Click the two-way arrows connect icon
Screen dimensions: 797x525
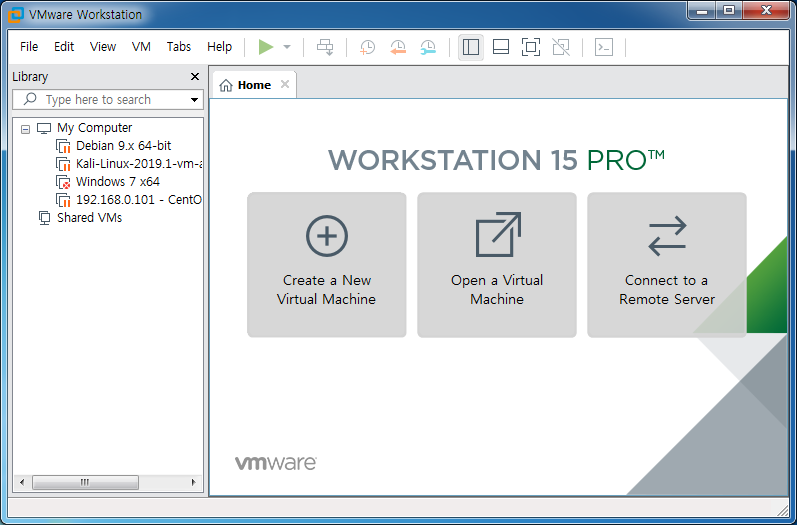pyautogui.click(x=667, y=236)
